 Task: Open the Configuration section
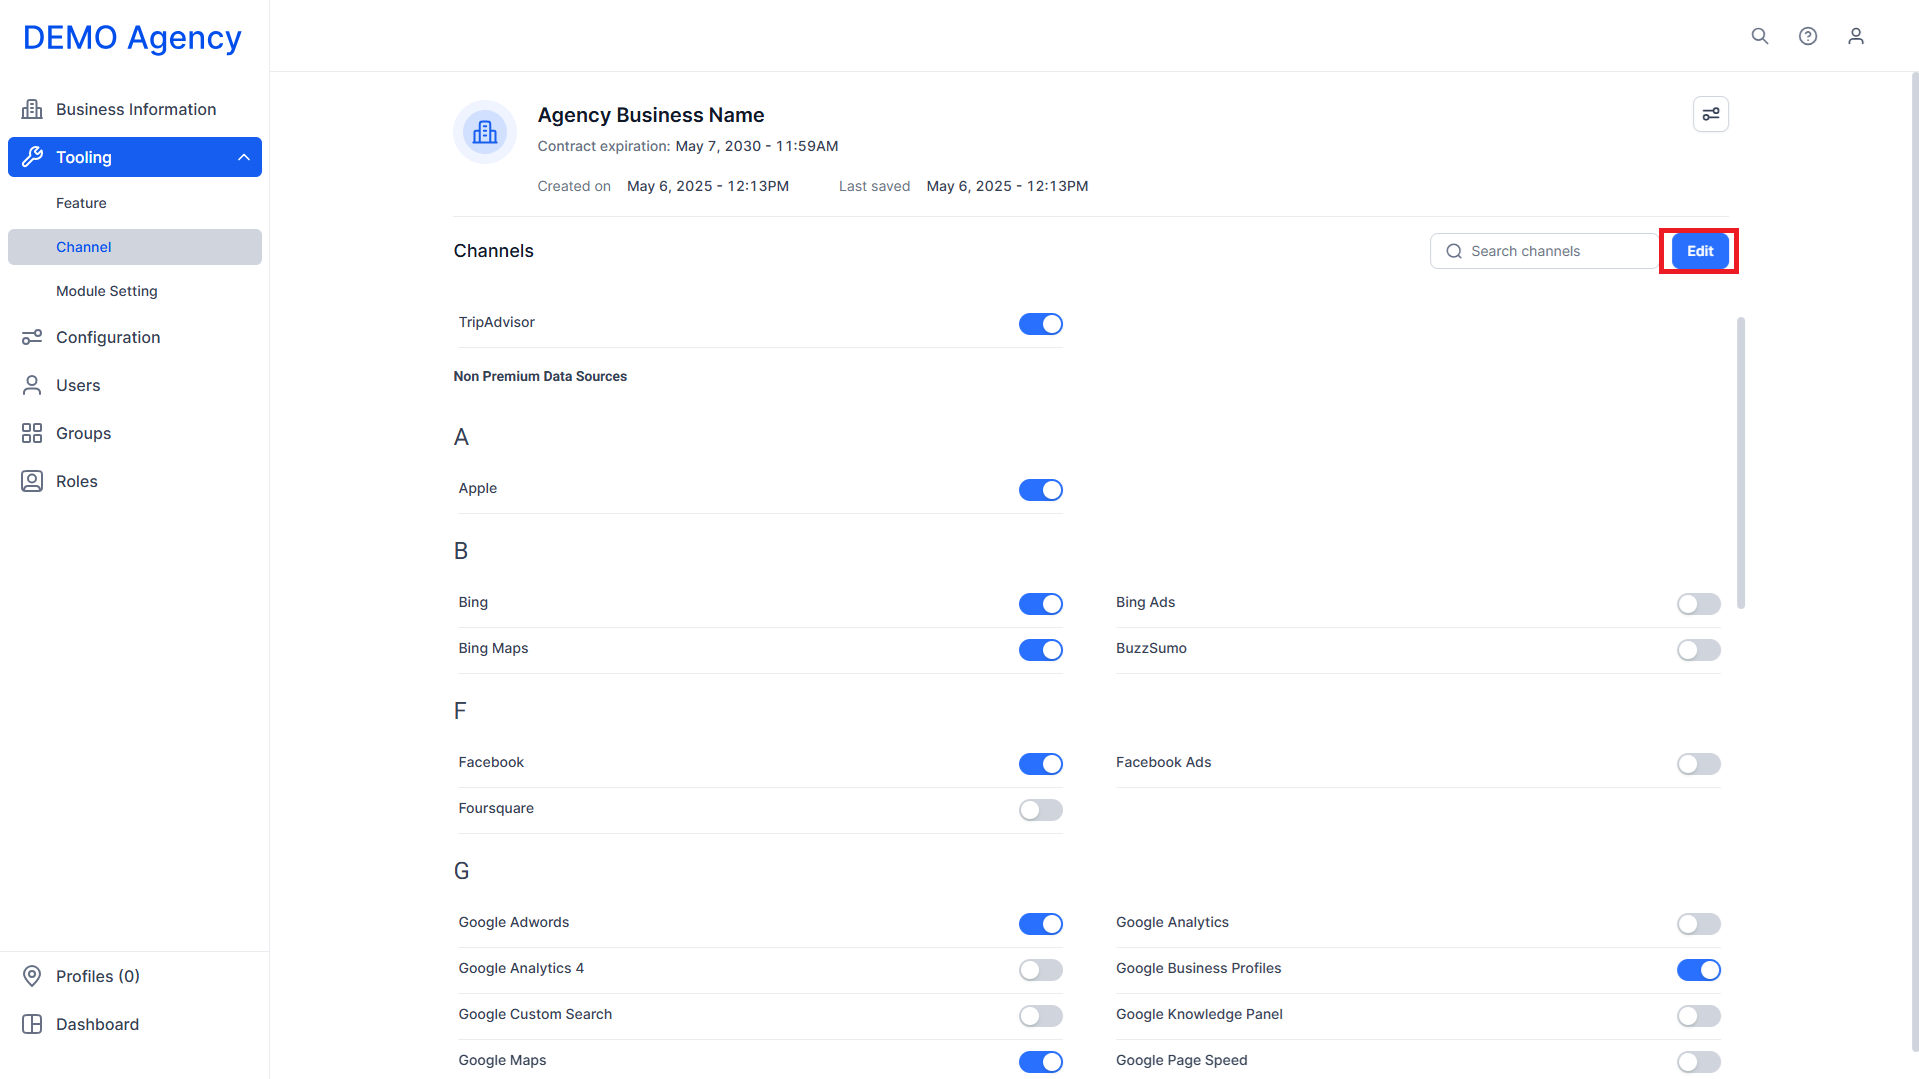click(135, 337)
